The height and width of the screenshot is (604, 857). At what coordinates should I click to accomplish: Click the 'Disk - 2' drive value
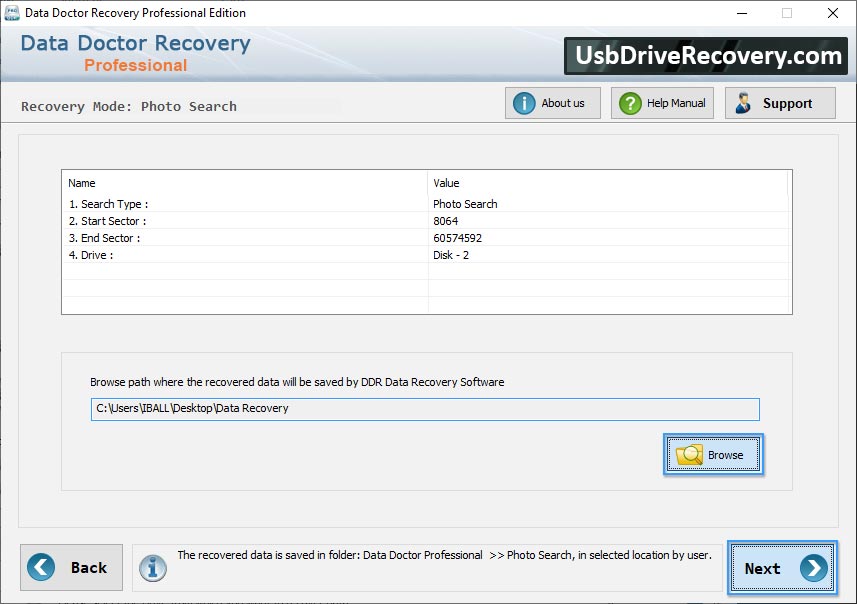pyautogui.click(x=451, y=255)
